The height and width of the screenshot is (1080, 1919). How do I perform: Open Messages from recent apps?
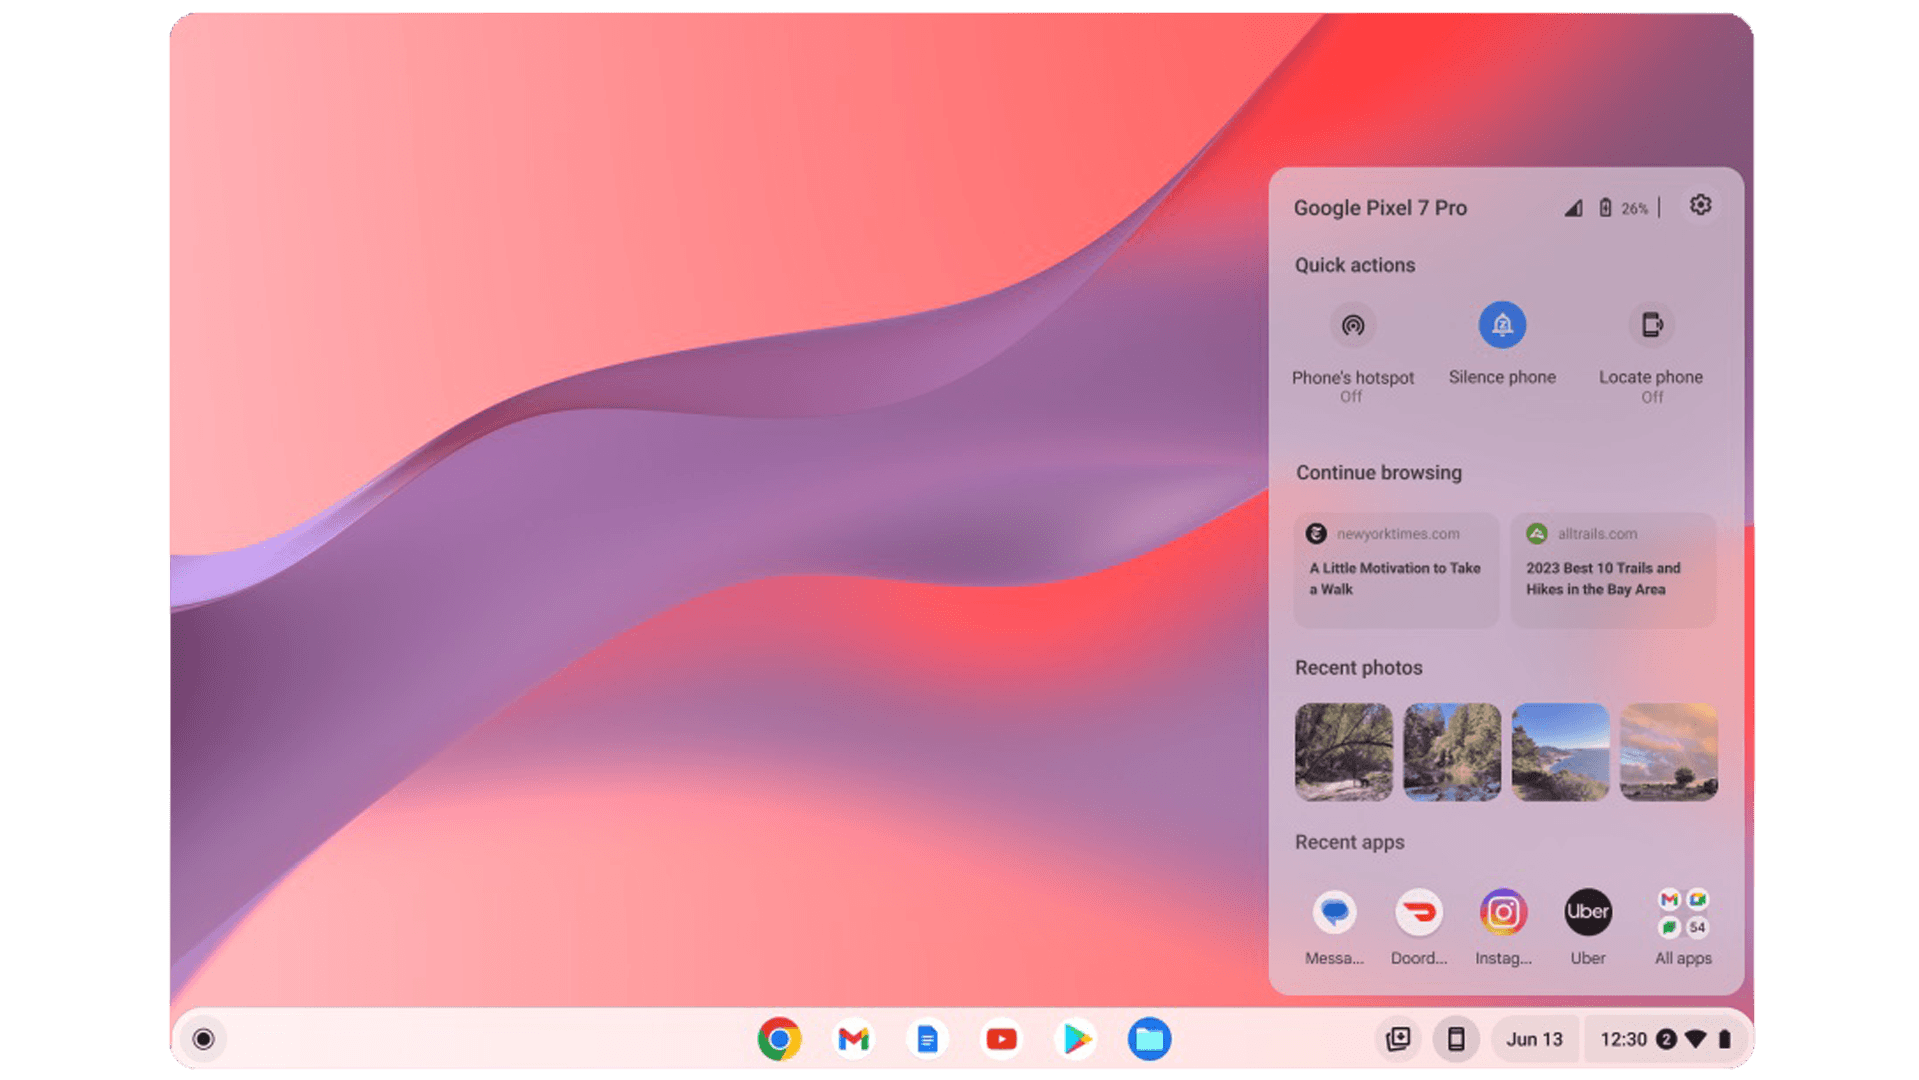pos(1335,911)
